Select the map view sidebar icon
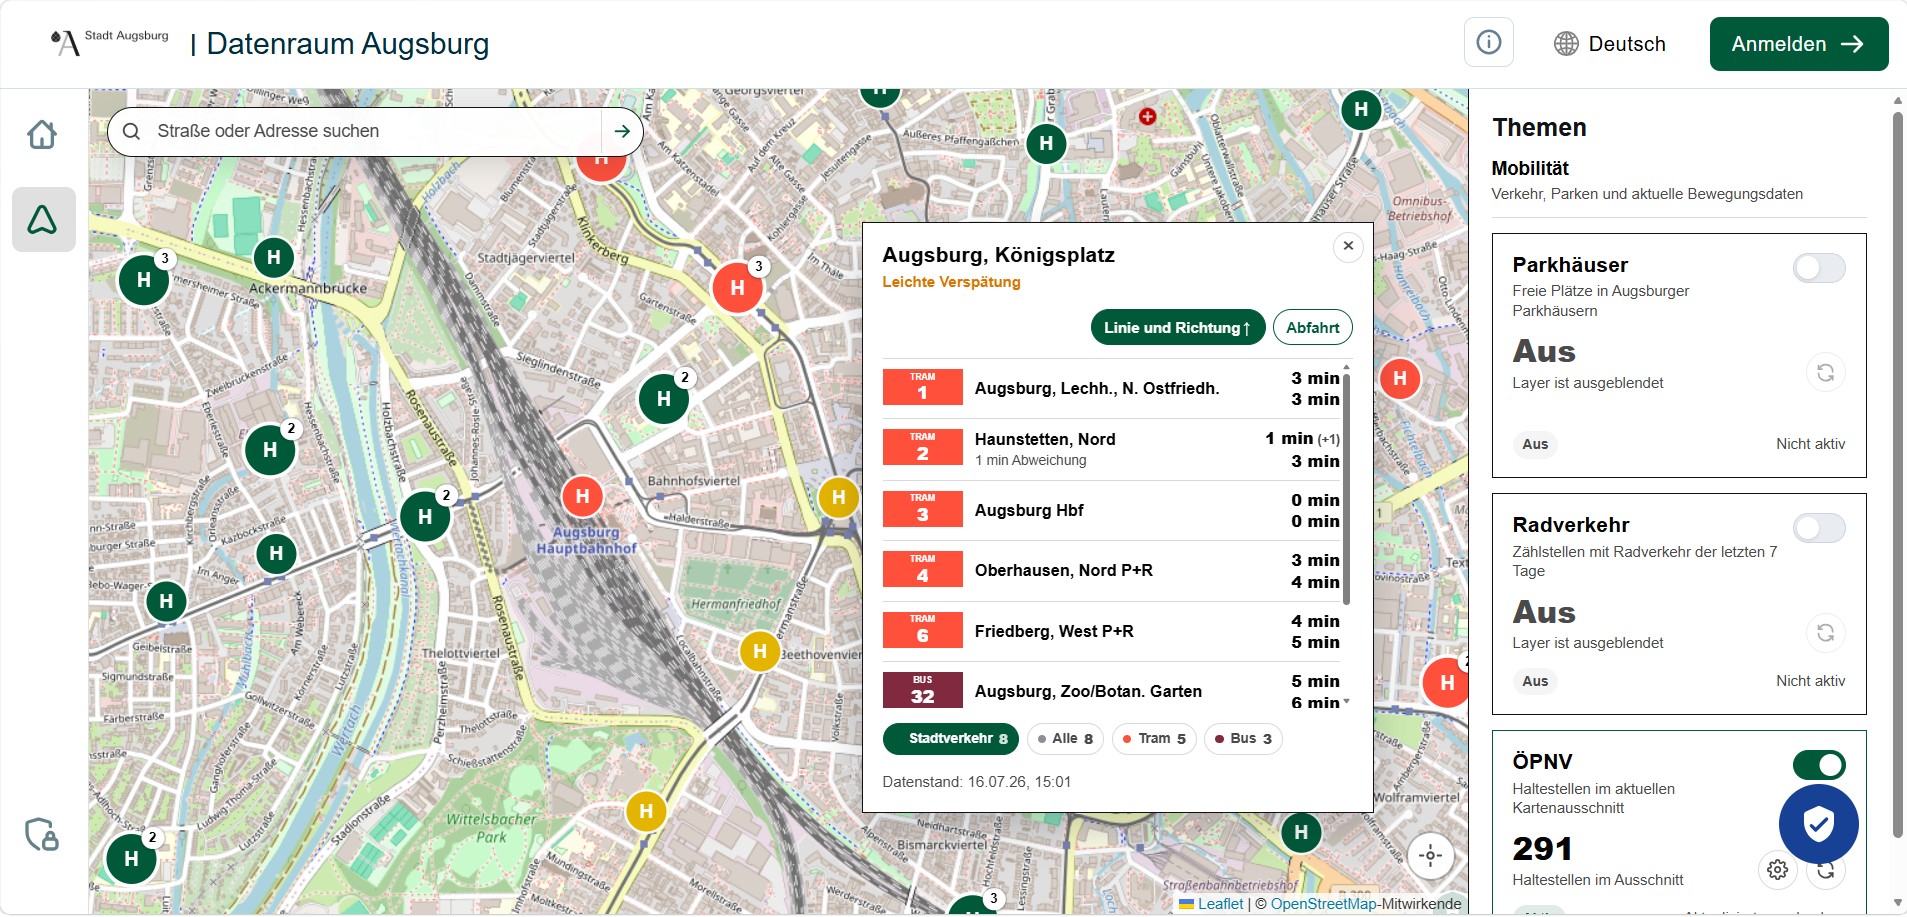 [x=43, y=219]
